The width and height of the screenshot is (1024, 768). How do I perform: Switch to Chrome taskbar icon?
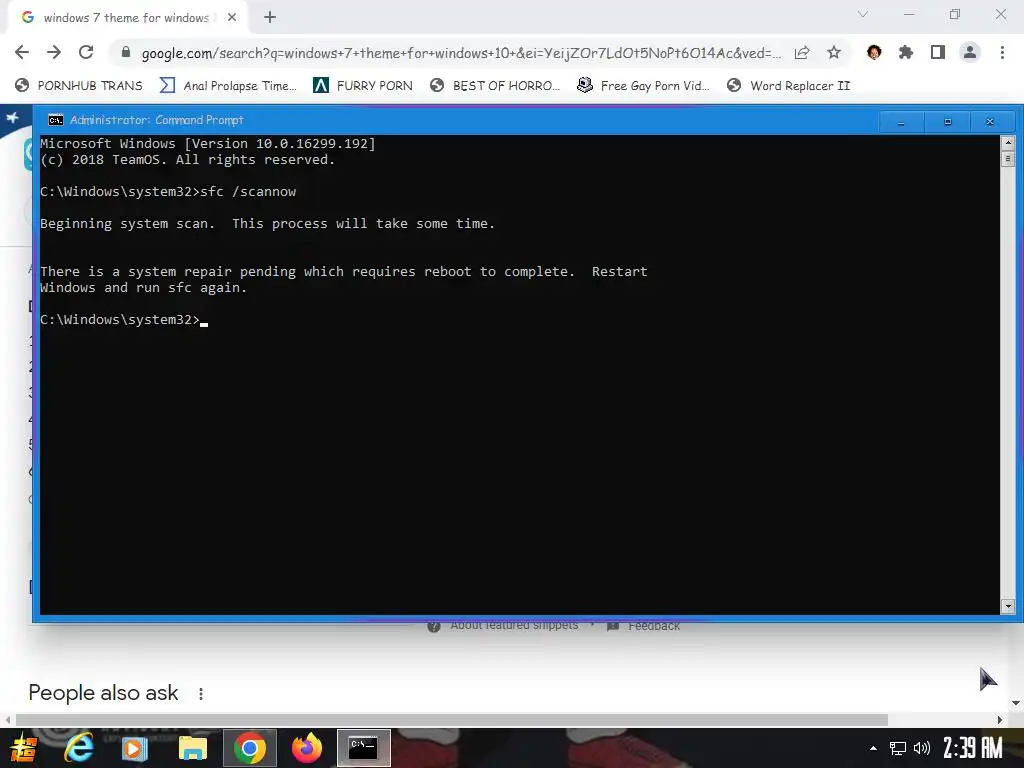tap(249, 748)
